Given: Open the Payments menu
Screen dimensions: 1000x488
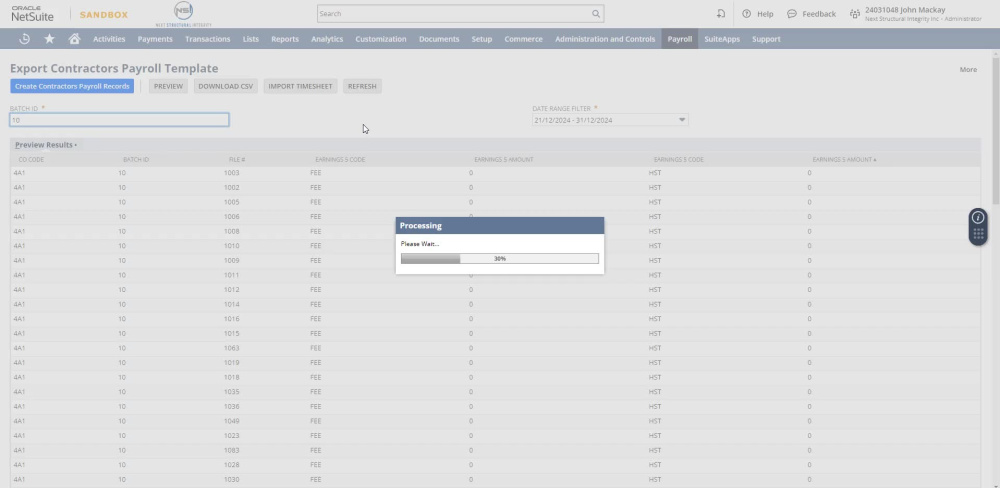Looking at the screenshot, I should pyautogui.click(x=155, y=39).
